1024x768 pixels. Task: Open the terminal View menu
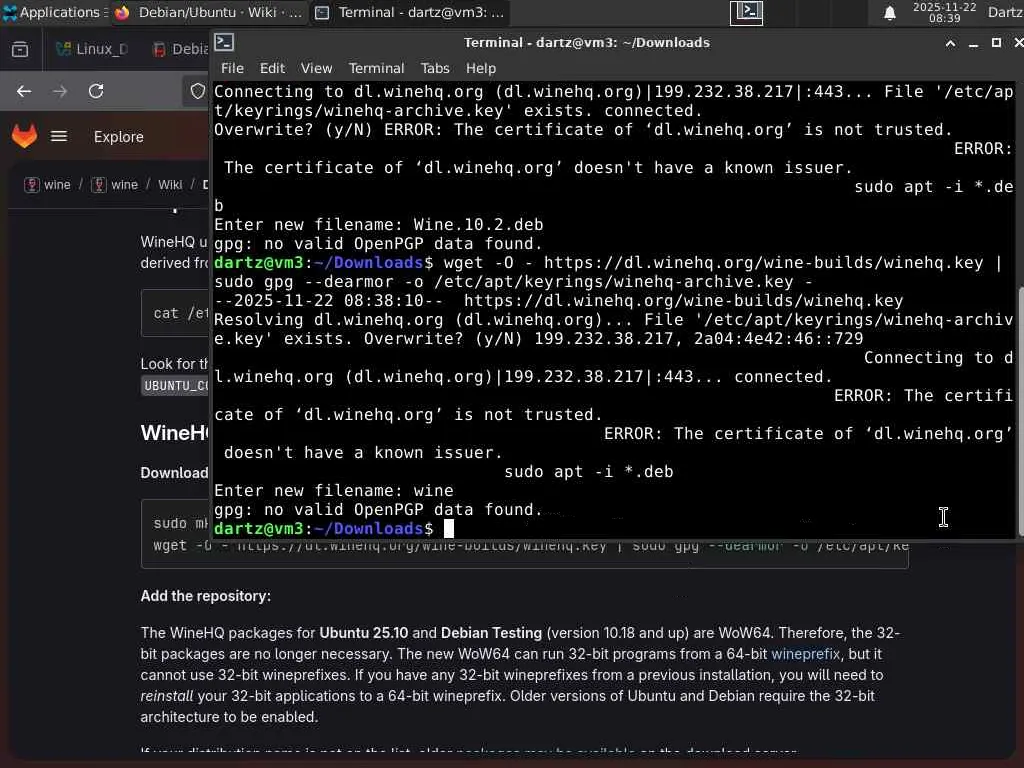(x=317, y=68)
